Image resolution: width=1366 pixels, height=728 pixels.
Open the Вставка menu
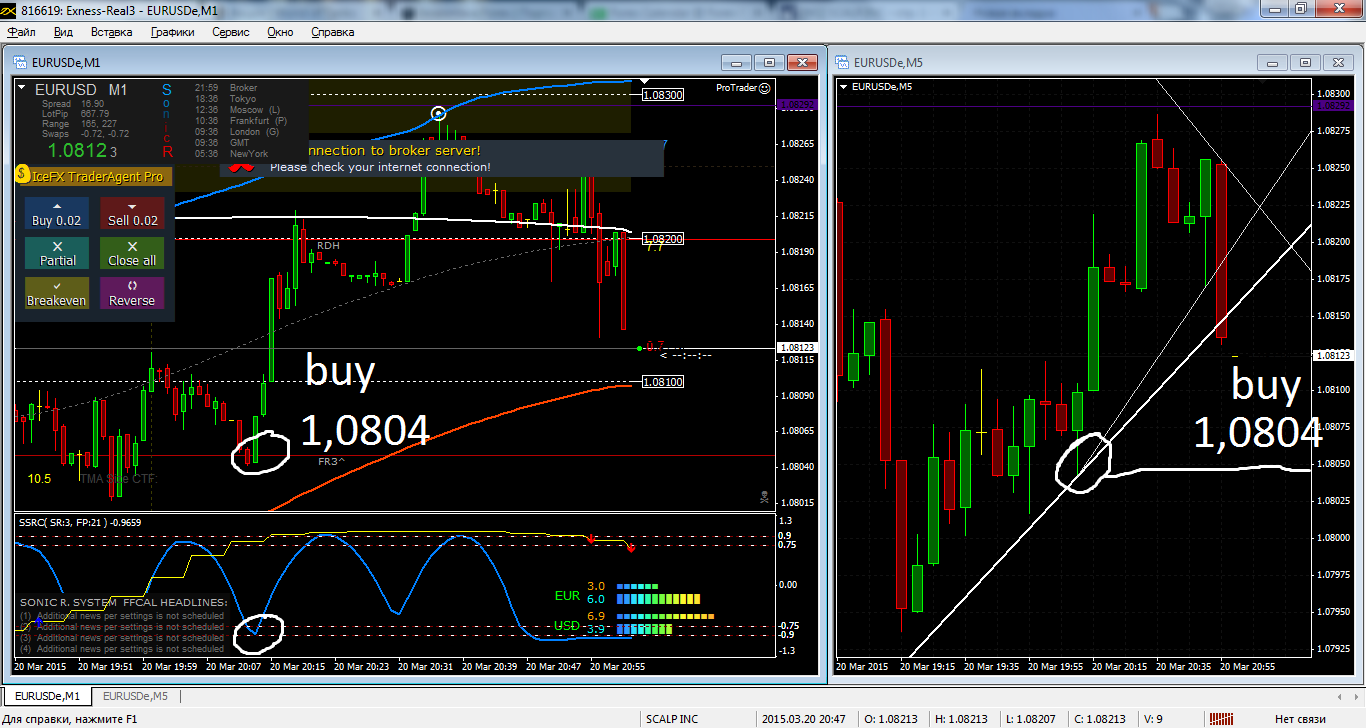(x=111, y=32)
